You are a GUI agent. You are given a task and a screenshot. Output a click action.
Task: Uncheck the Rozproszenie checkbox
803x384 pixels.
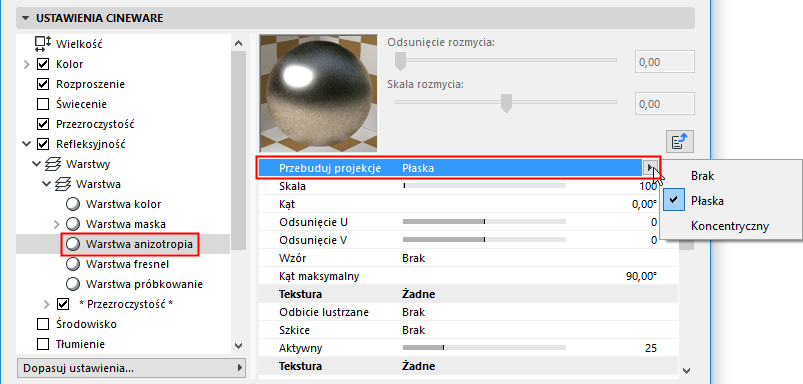click(x=43, y=84)
